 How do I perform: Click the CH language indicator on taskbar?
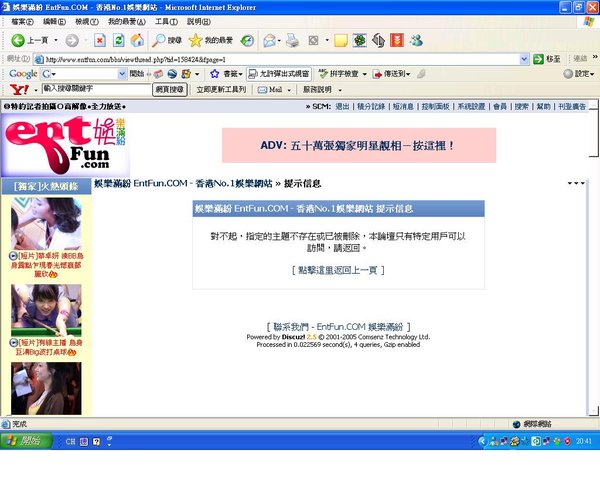(x=70, y=441)
